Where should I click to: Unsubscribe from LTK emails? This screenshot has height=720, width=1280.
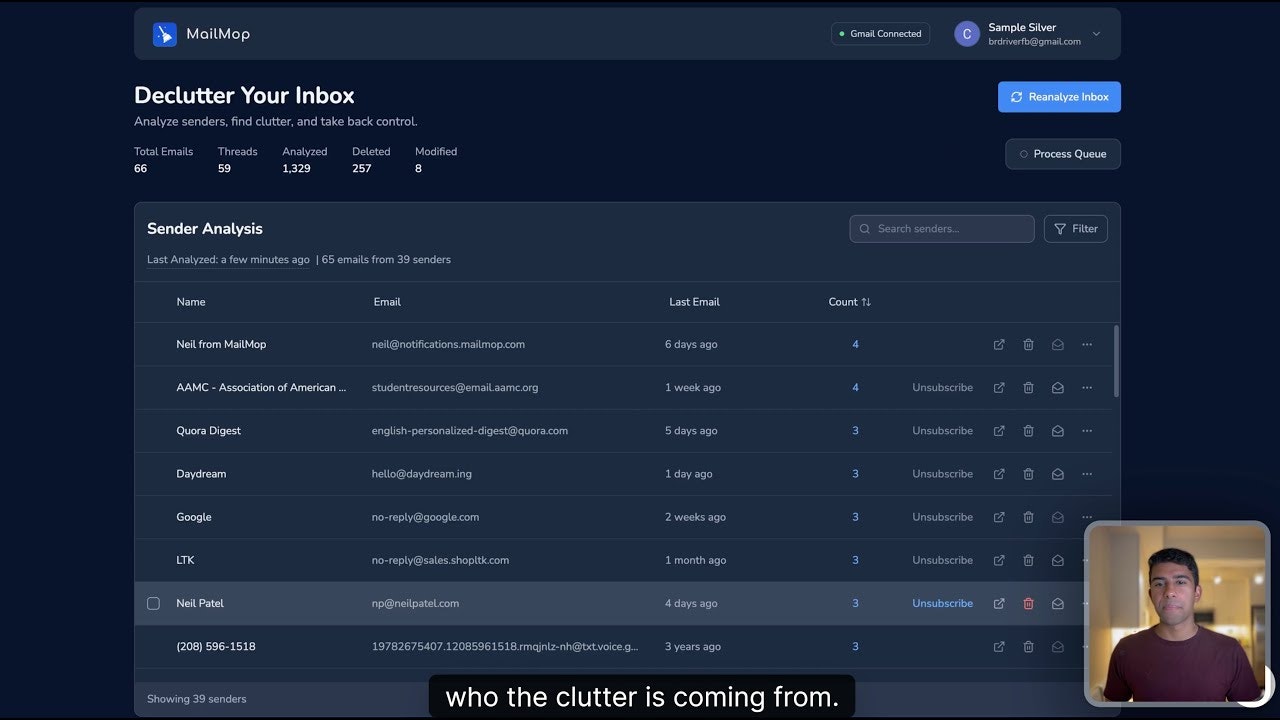coord(942,560)
